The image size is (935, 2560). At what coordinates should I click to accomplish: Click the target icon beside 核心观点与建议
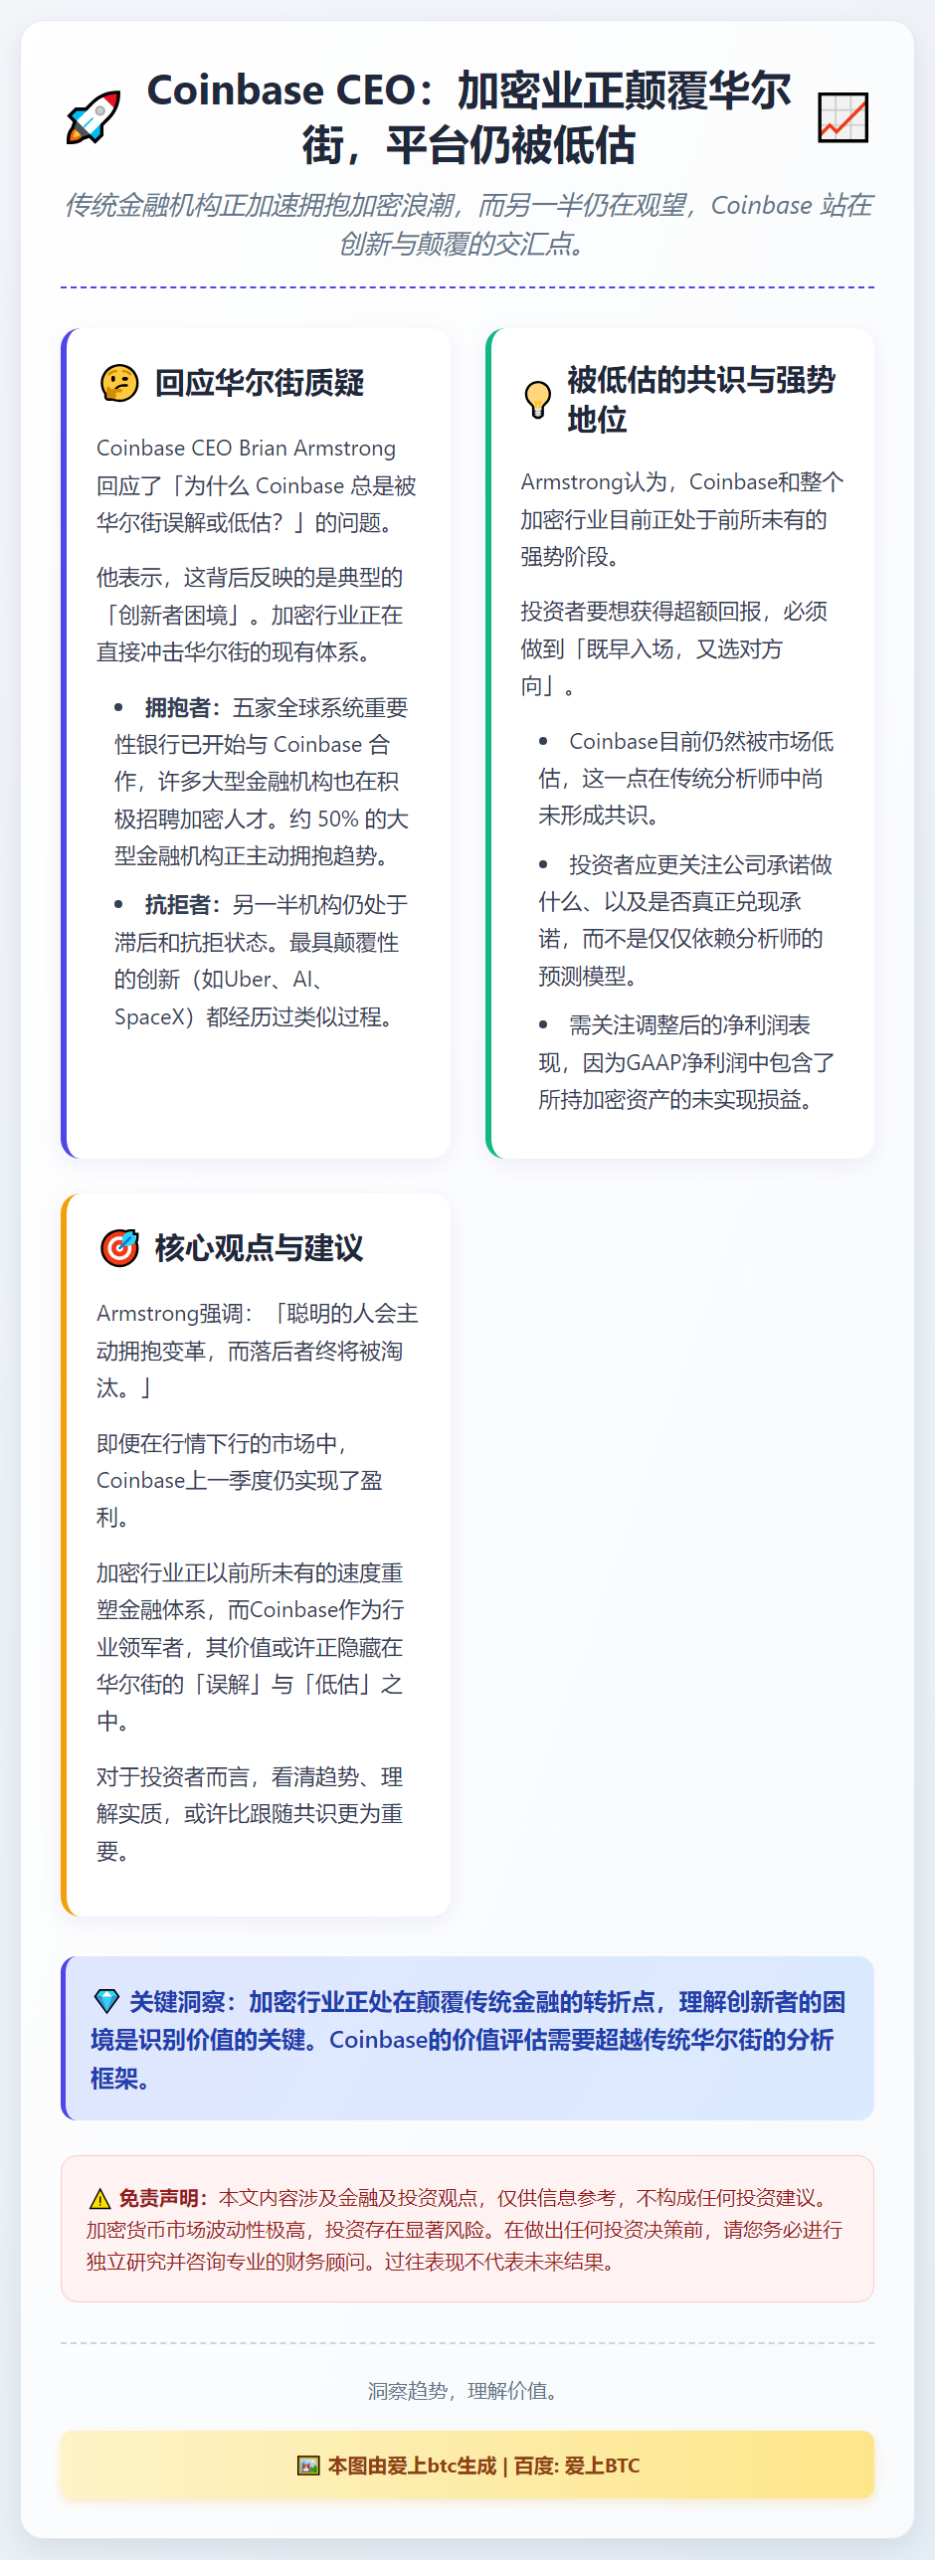pos(120,1248)
